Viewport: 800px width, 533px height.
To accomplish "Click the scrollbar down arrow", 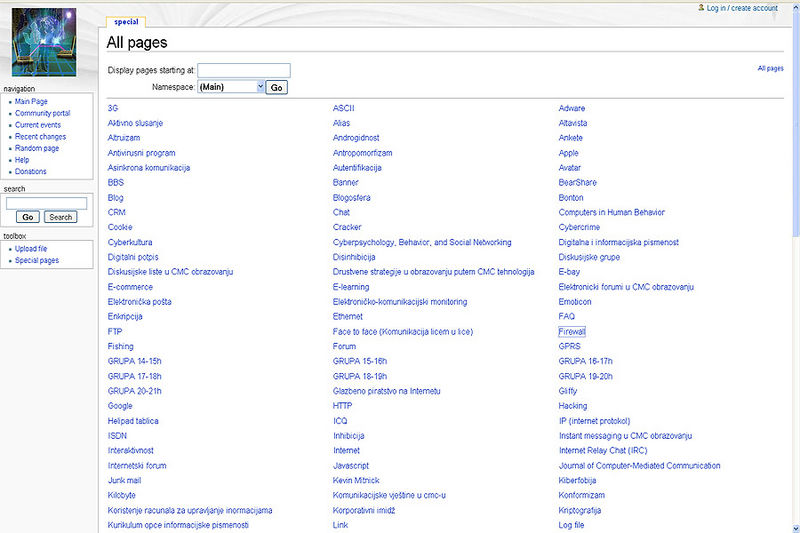I will 795,528.
